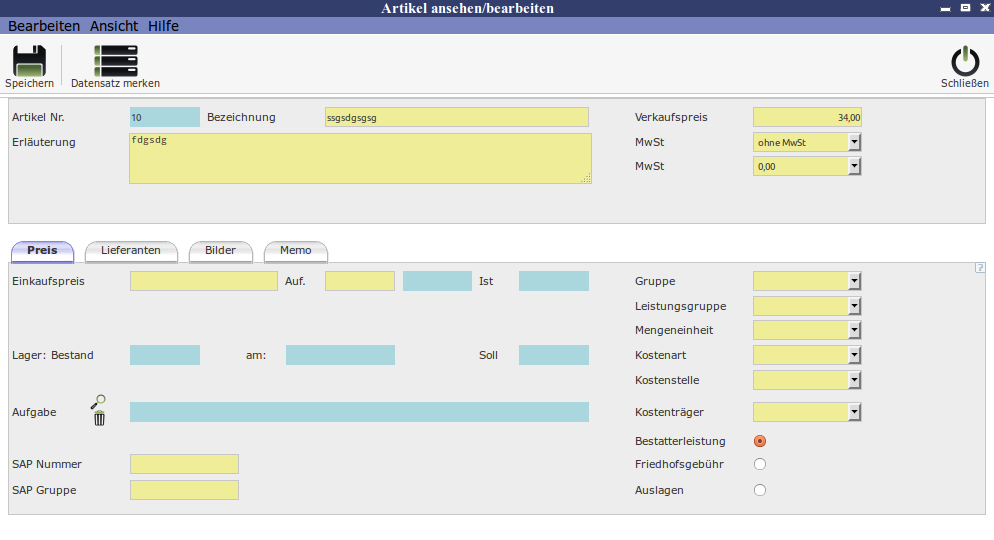Expand the Gruppe dropdown

tap(854, 281)
